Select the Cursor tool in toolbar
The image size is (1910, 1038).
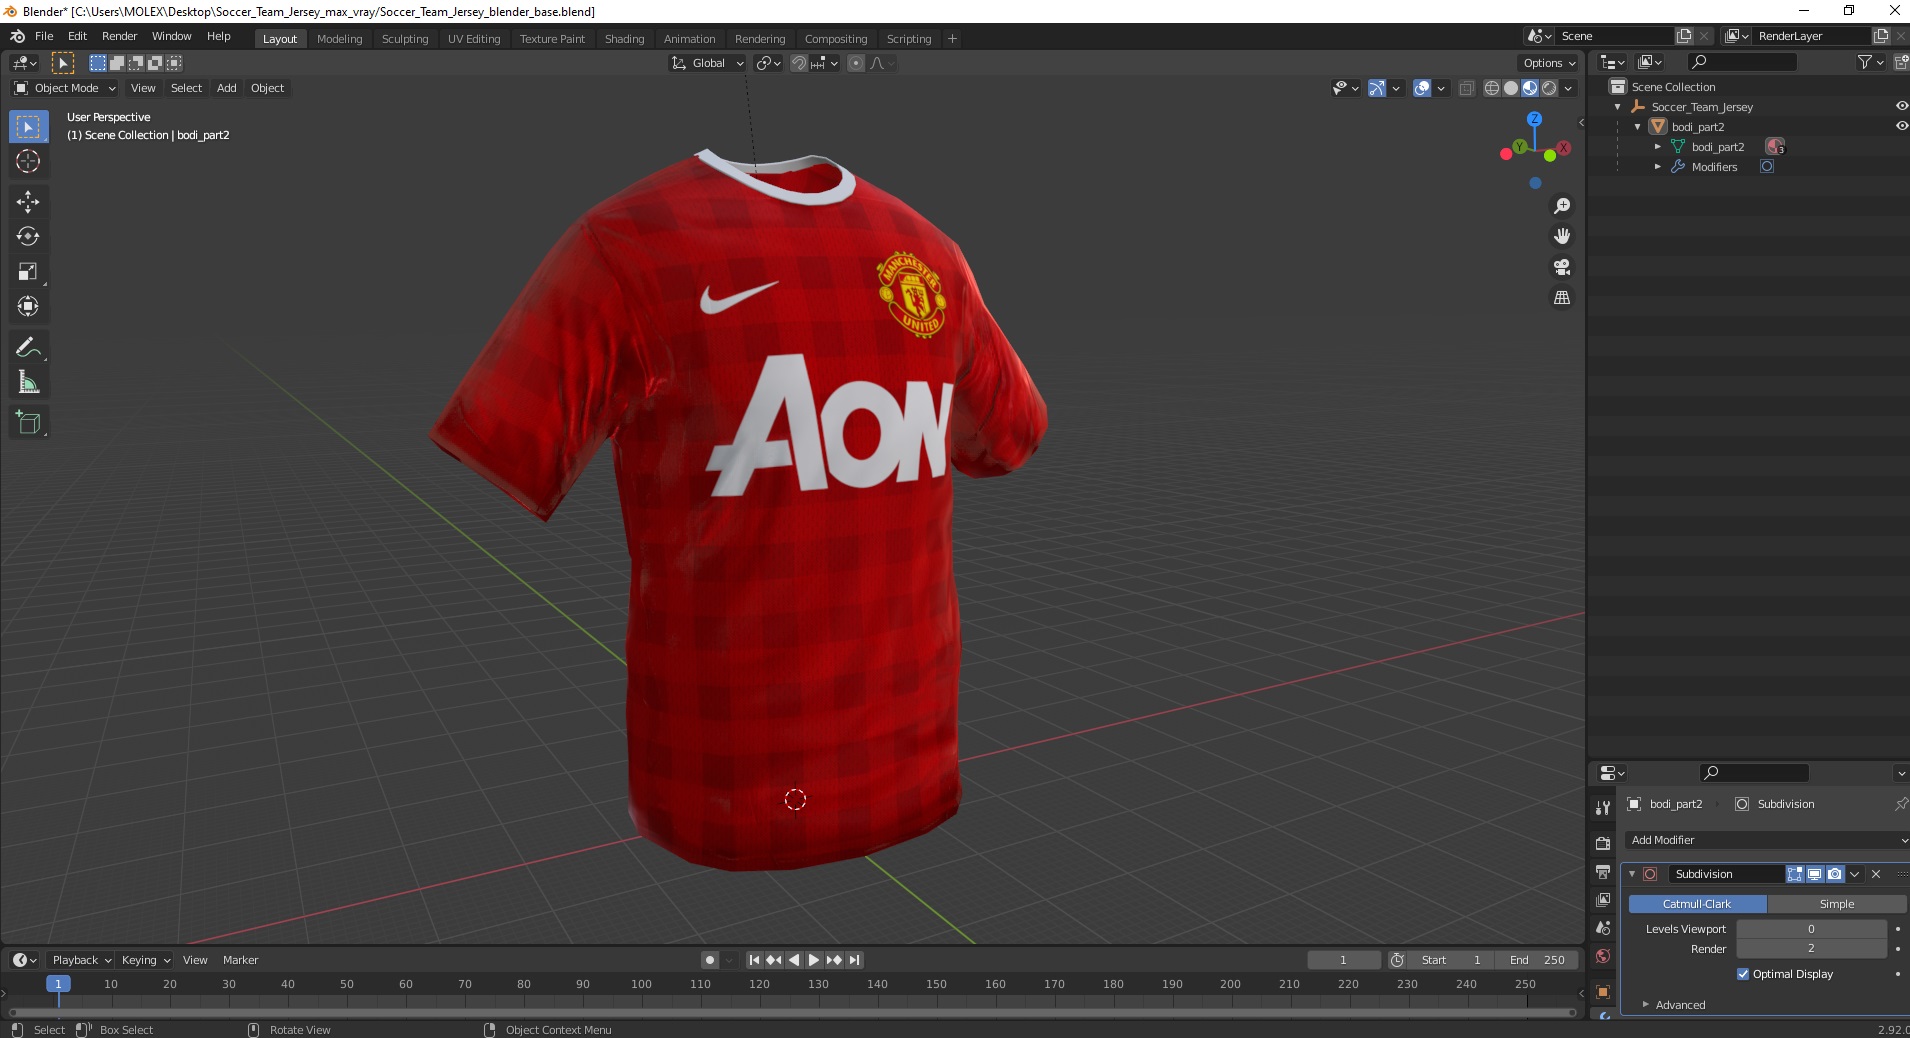point(28,161)
